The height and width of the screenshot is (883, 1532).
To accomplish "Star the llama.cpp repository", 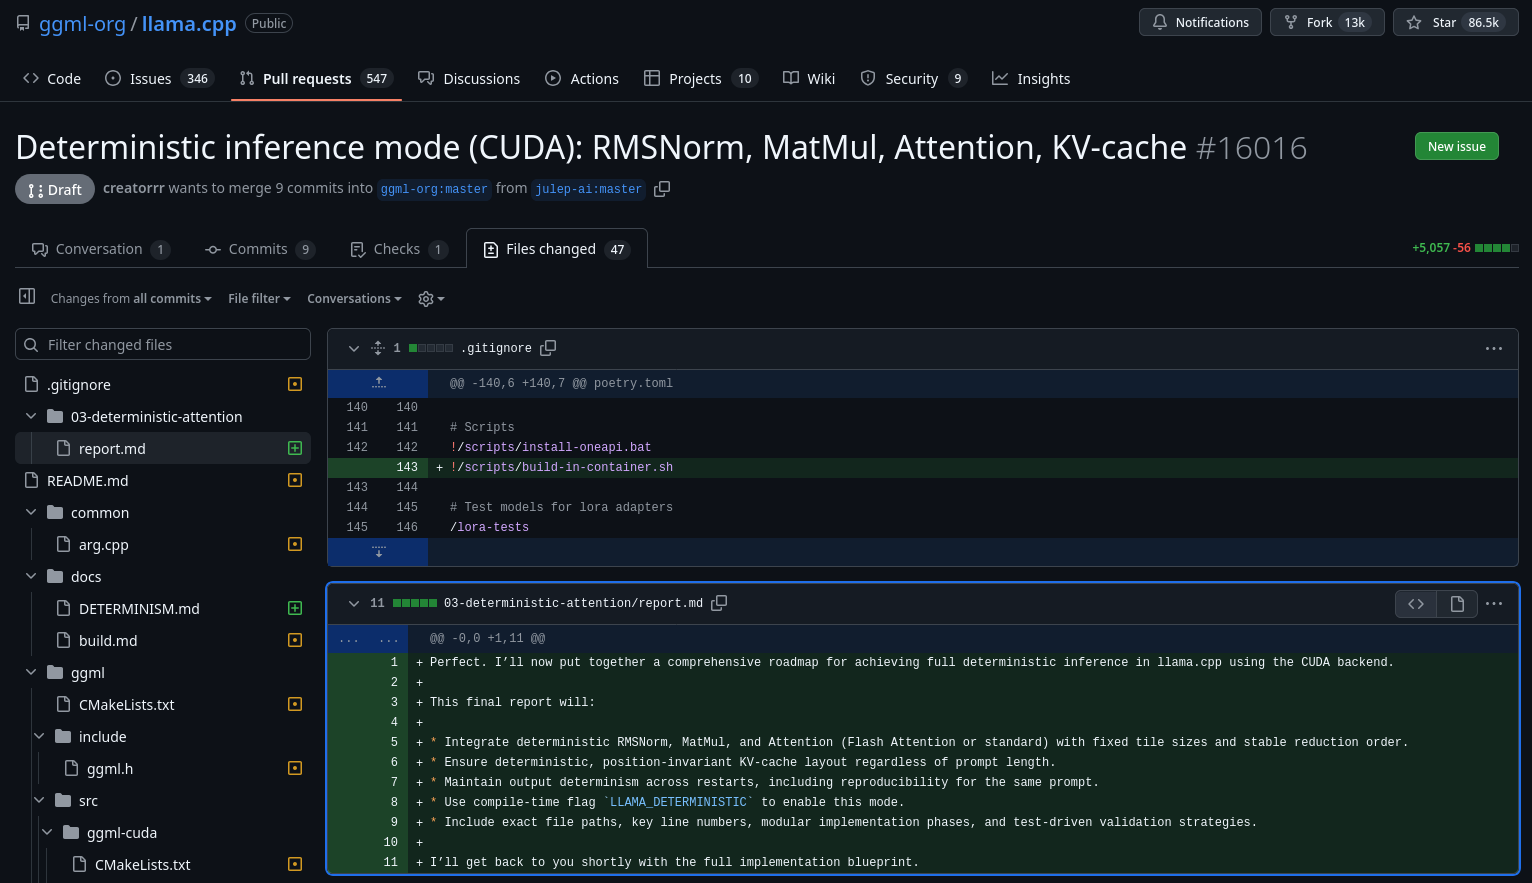I will tap(1455, 22).
